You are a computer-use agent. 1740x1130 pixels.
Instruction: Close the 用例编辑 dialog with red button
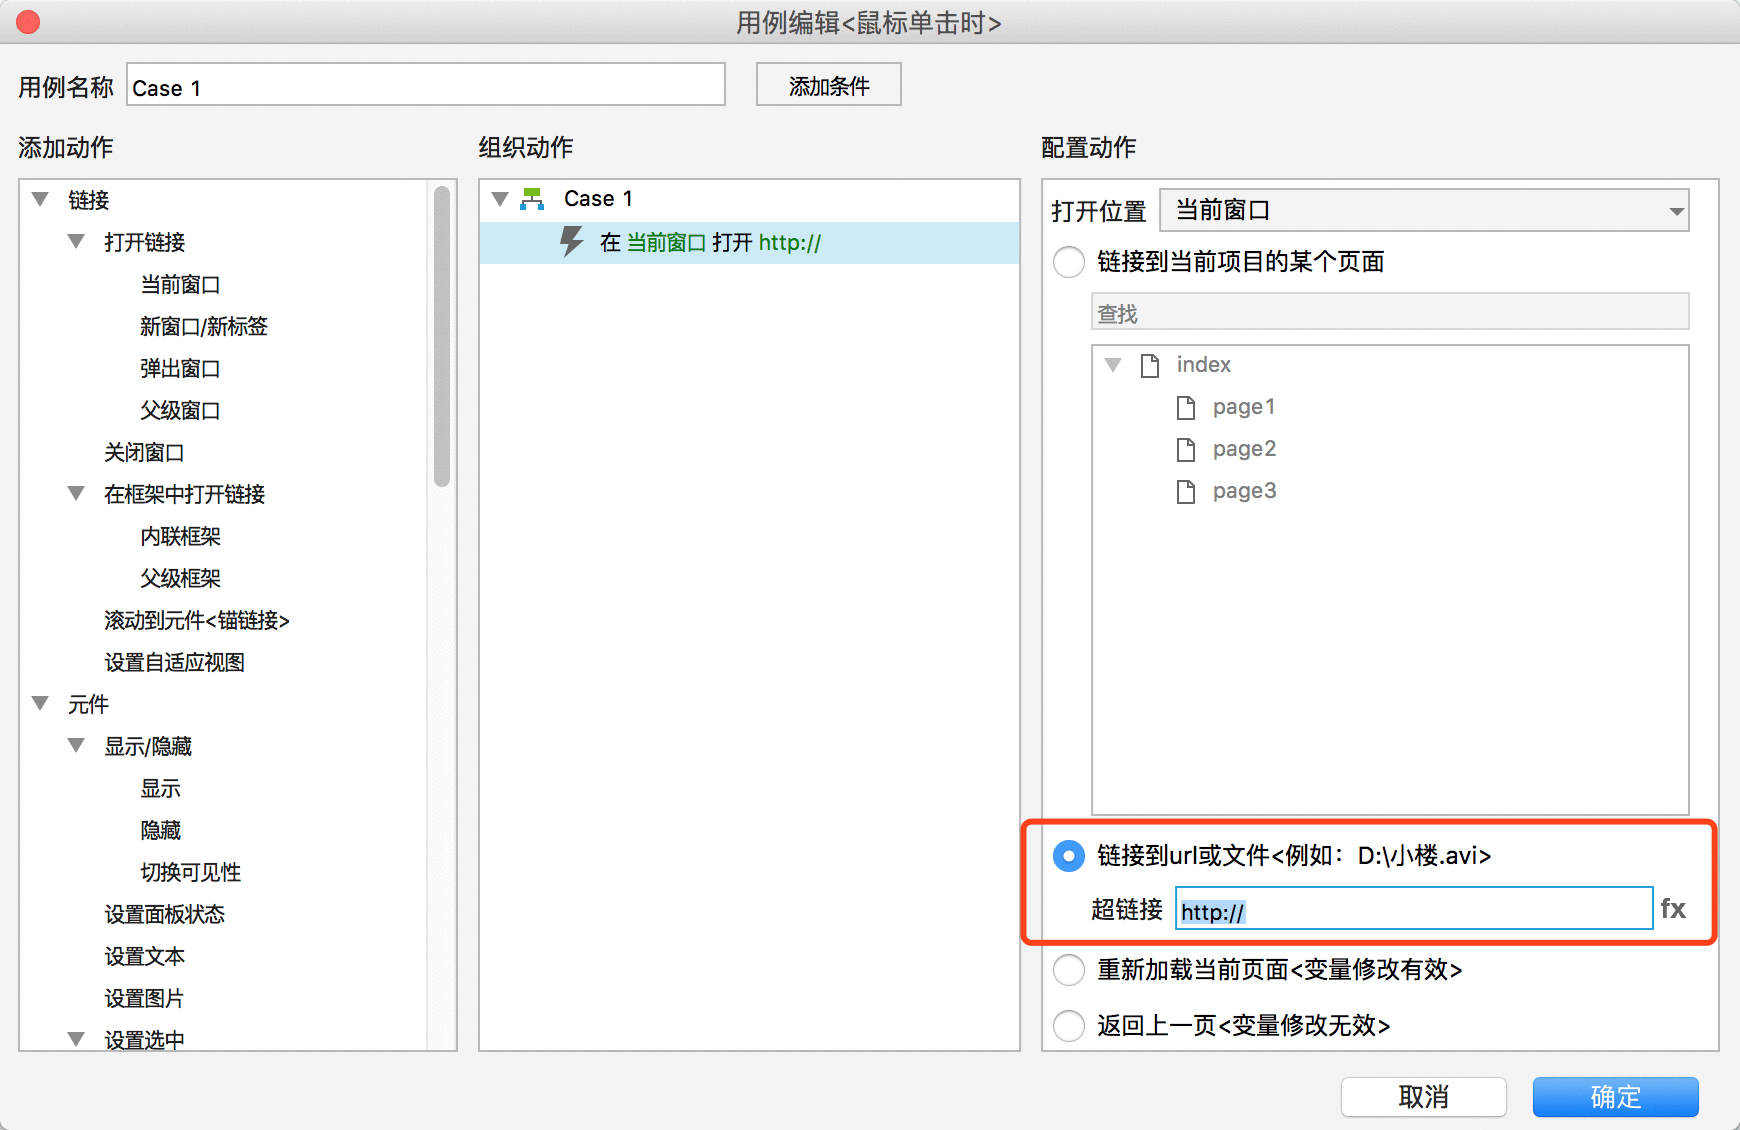point(28,22)
